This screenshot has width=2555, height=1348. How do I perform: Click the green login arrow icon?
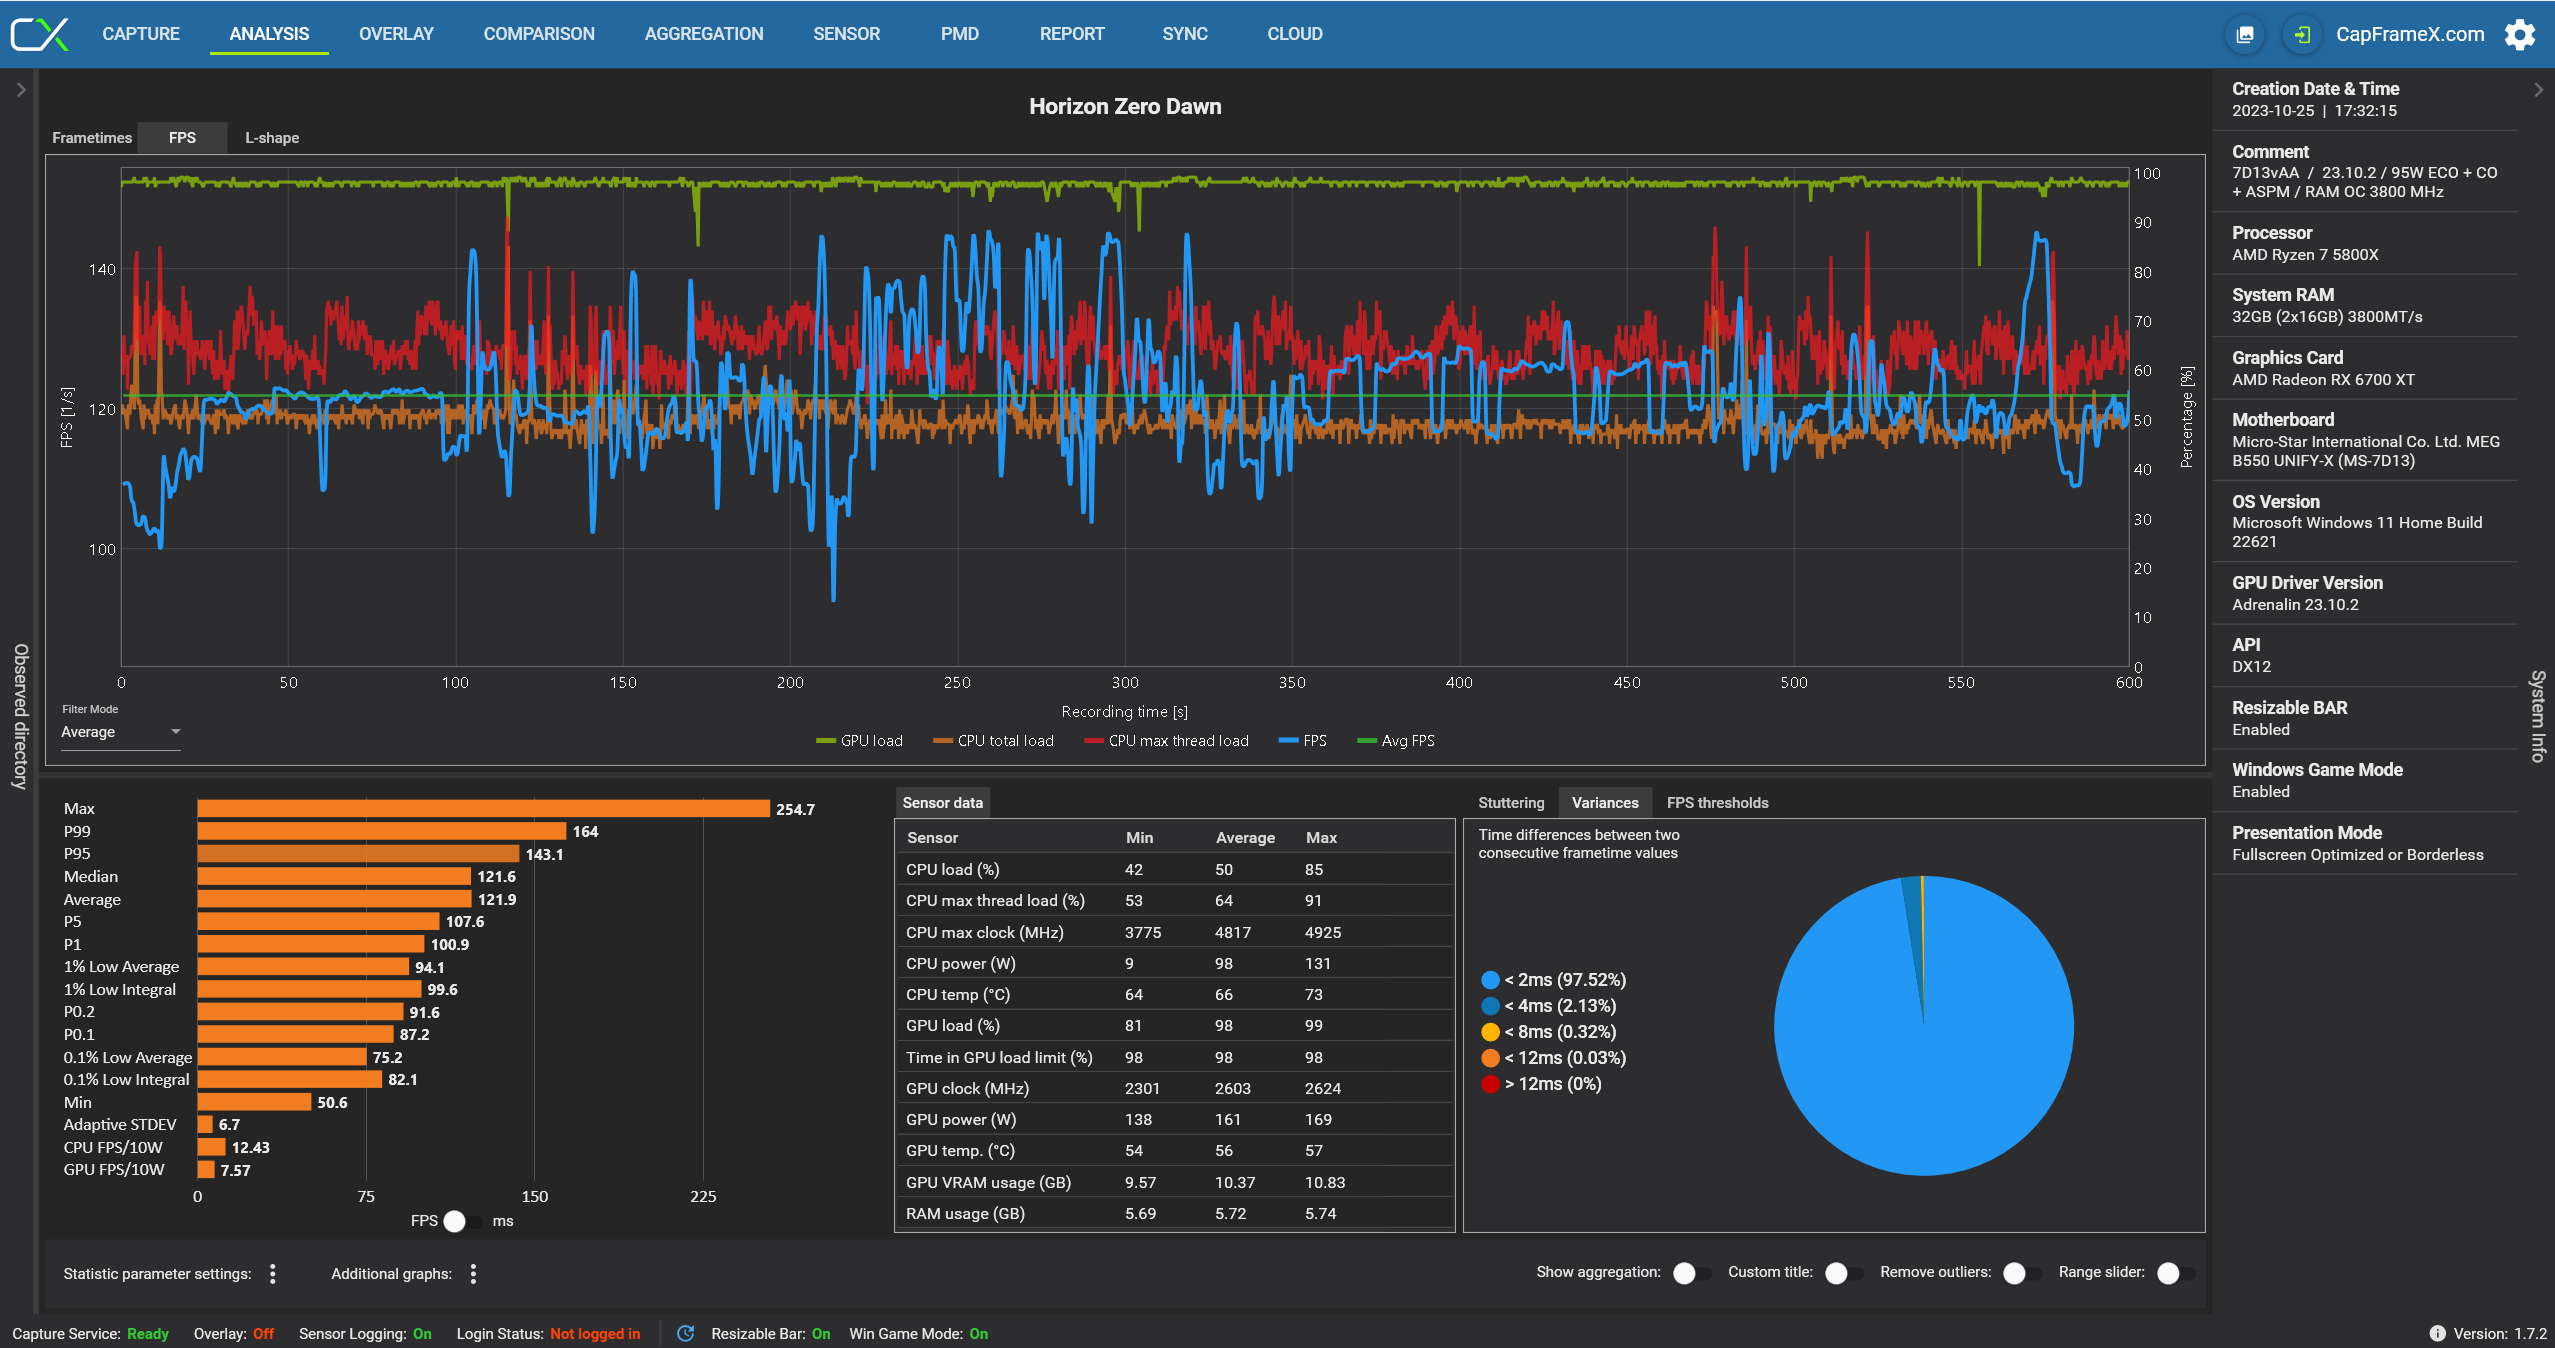tap(2302, 35)
